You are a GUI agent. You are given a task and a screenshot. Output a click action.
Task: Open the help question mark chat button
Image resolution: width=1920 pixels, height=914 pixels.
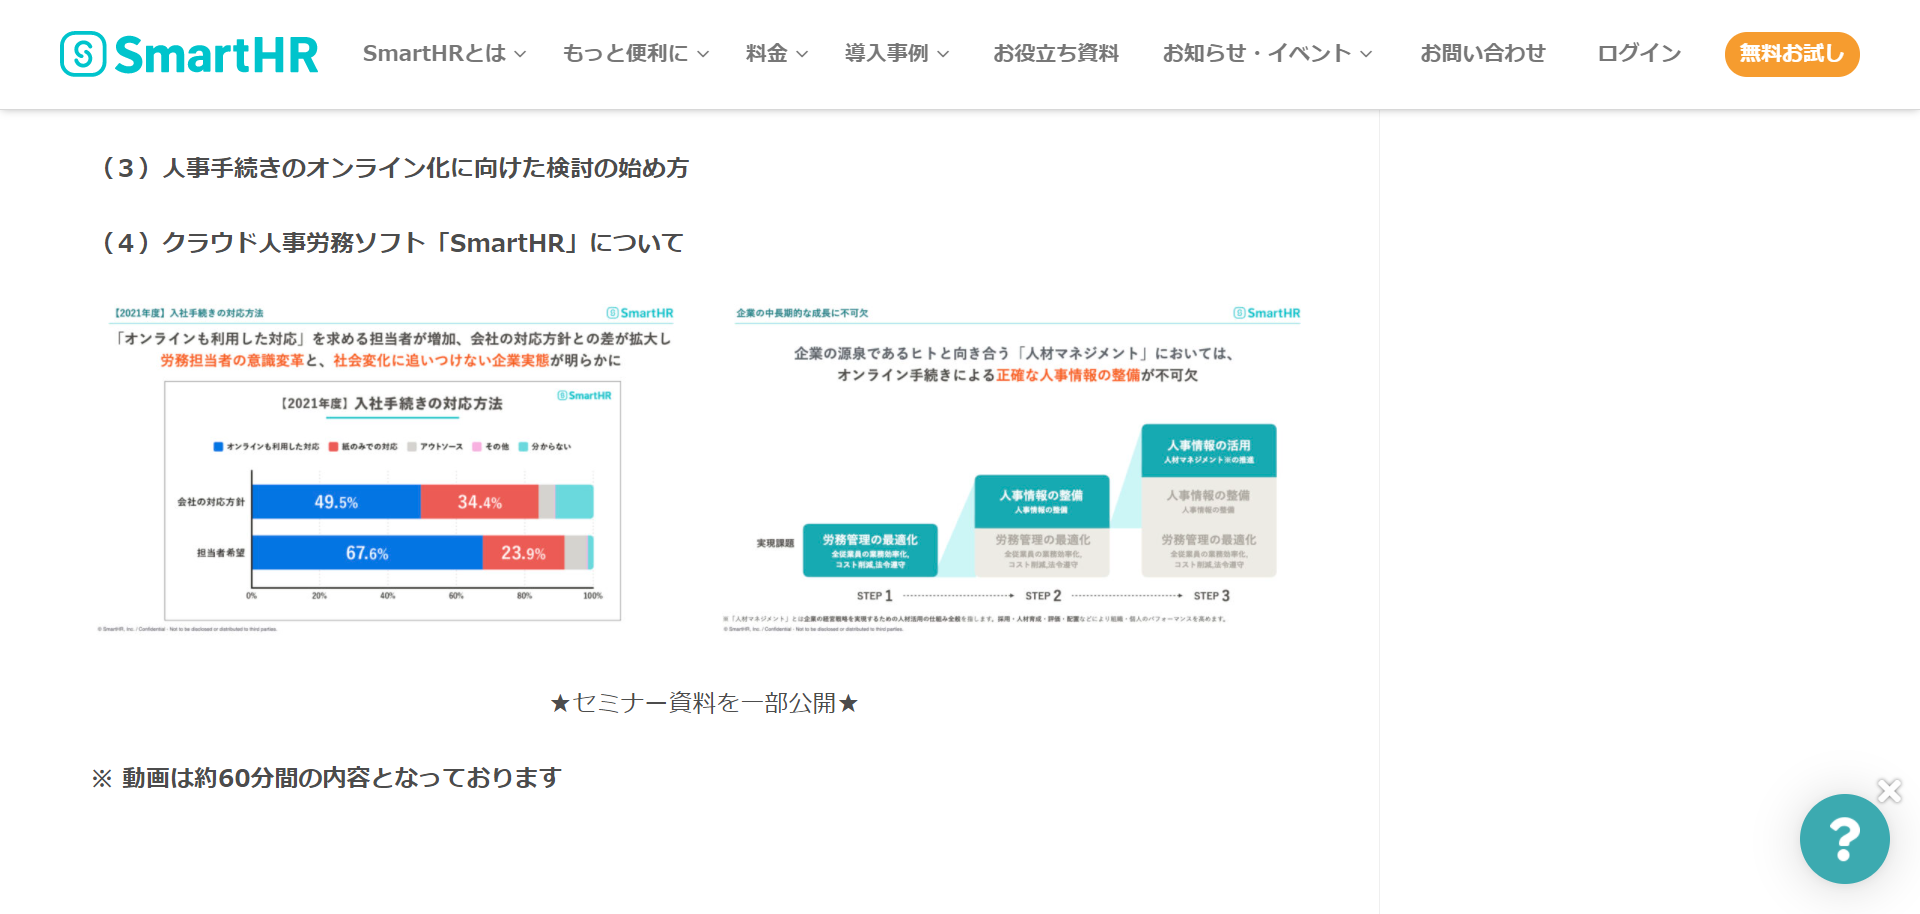pos(1845,839)
